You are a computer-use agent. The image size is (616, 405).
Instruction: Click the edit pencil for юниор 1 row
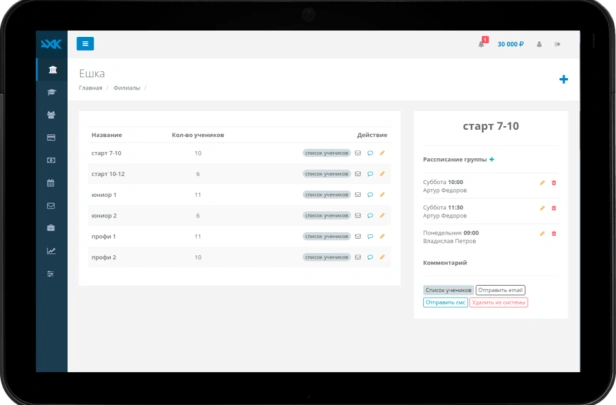pyautogui.click(x=382, y=195)
